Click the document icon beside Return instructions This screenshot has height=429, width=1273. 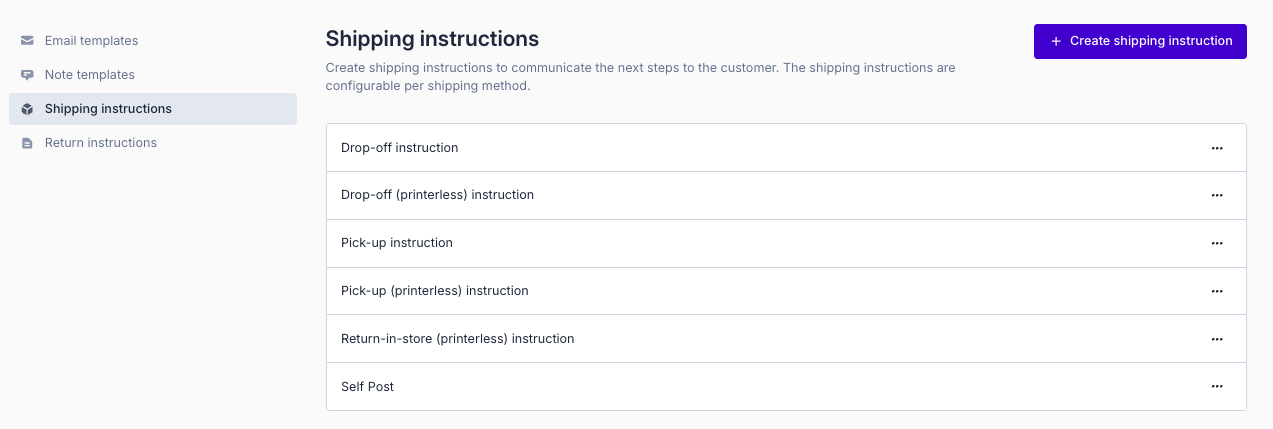(27, 143)
